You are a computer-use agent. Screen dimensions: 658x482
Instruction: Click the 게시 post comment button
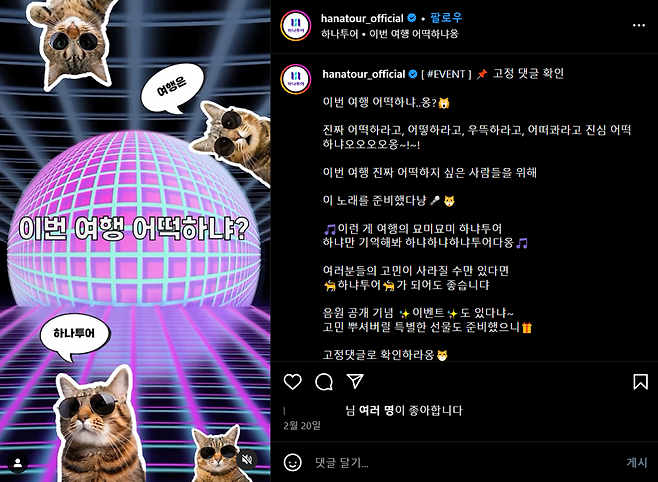click(637, 462)
